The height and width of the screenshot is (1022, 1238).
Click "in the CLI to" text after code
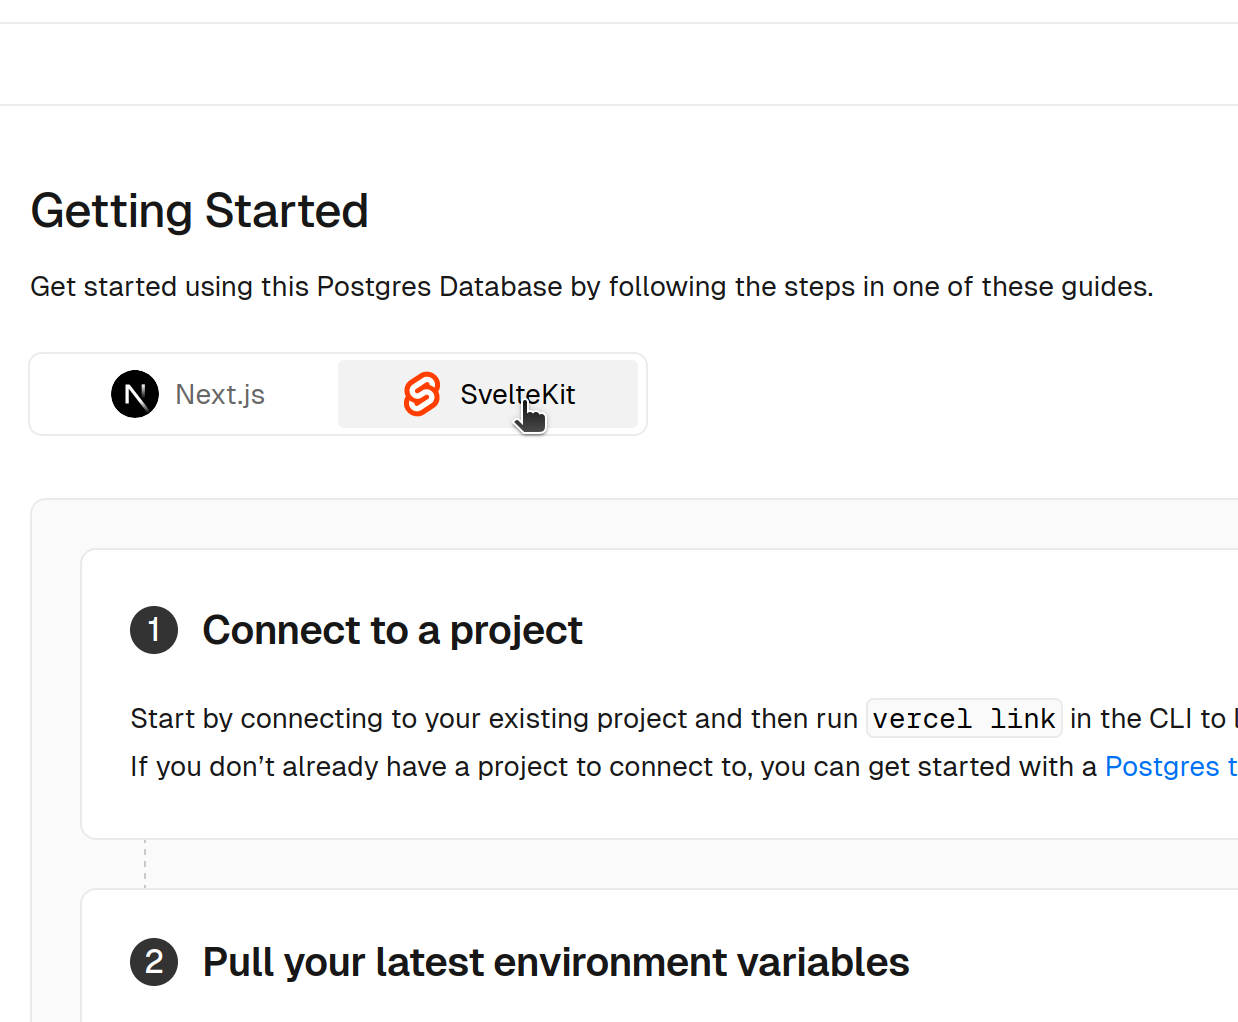point(1147,719)
